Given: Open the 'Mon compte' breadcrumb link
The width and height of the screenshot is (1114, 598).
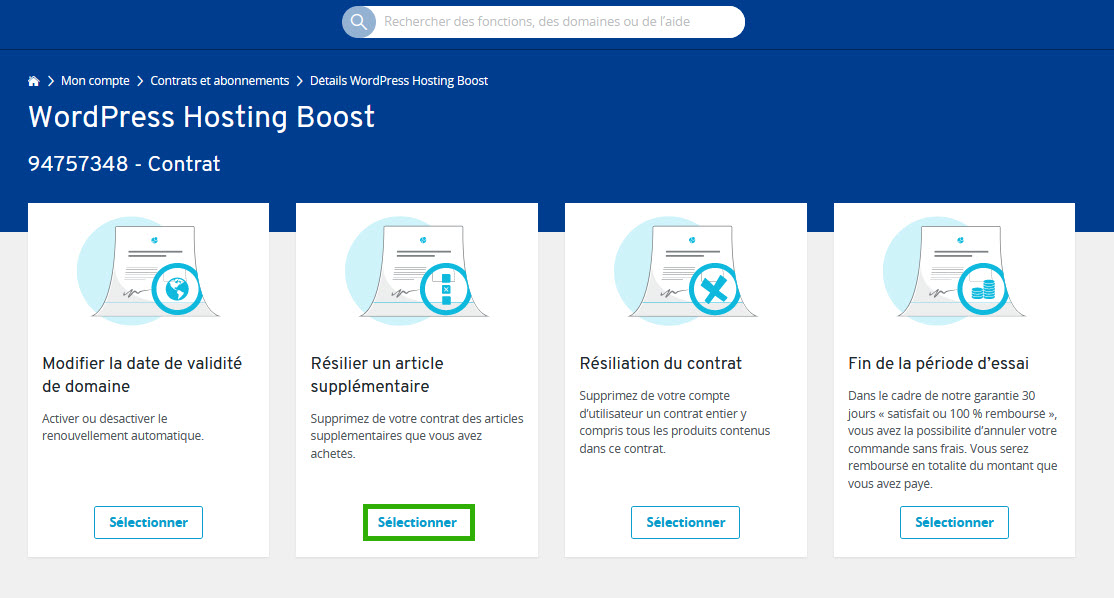Looking at the screenshot, I should (x=95, y=81).
